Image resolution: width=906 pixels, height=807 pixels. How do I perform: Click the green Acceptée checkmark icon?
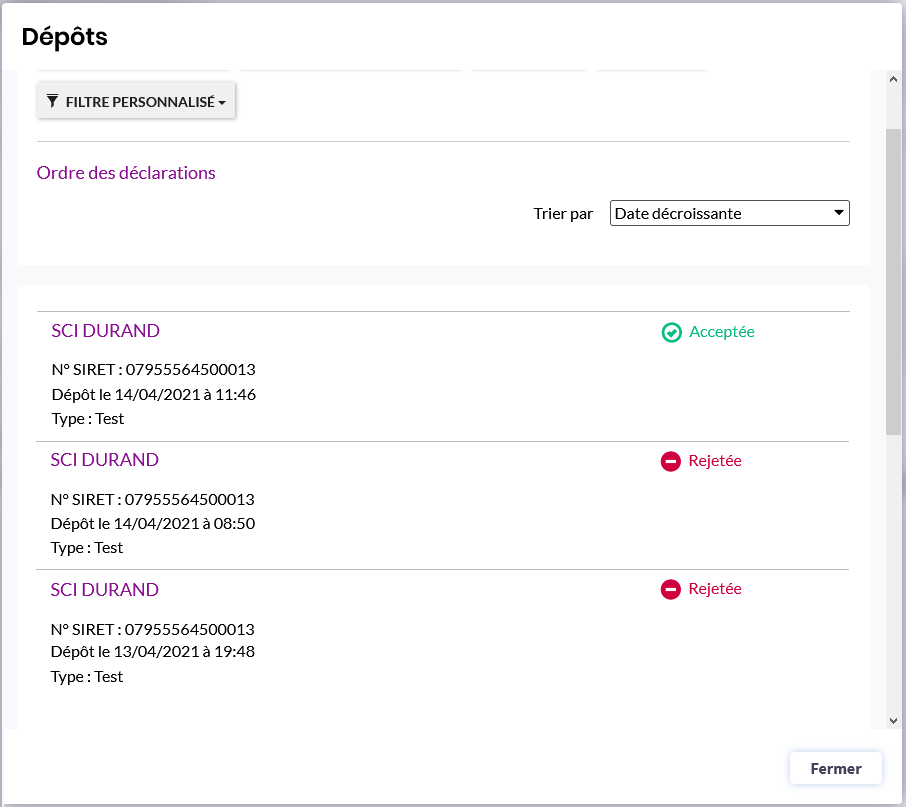(671, 332)
